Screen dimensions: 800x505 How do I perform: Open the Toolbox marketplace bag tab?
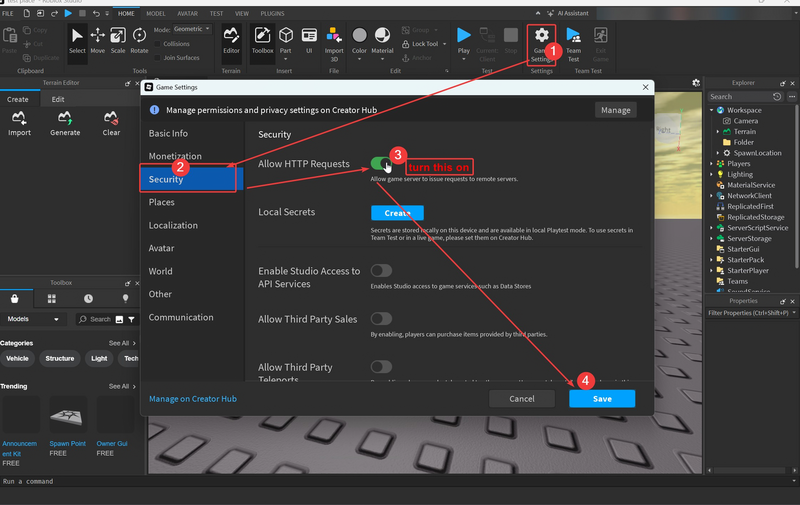[14, 298]
